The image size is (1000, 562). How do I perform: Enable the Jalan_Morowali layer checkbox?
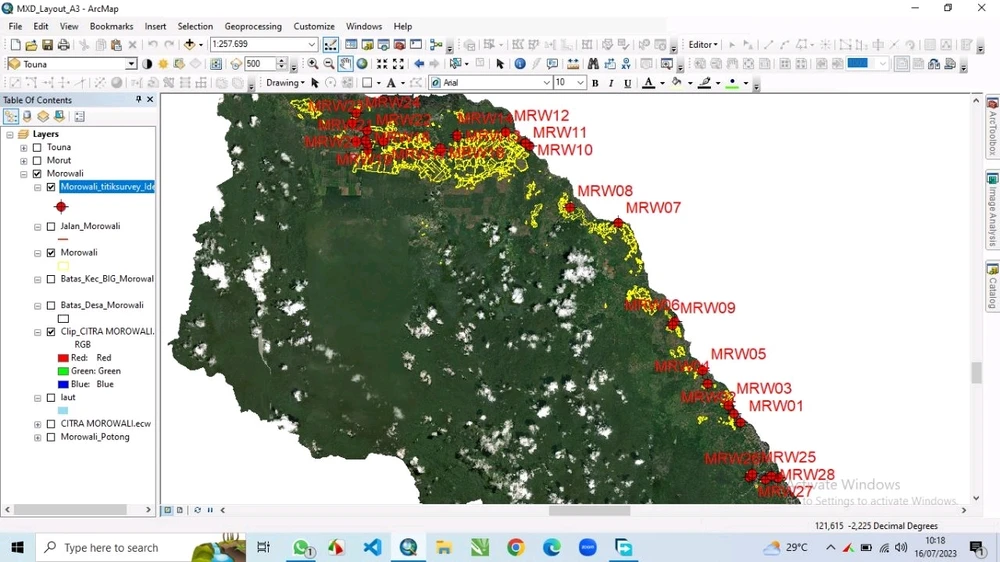click(x=51, y=227)
